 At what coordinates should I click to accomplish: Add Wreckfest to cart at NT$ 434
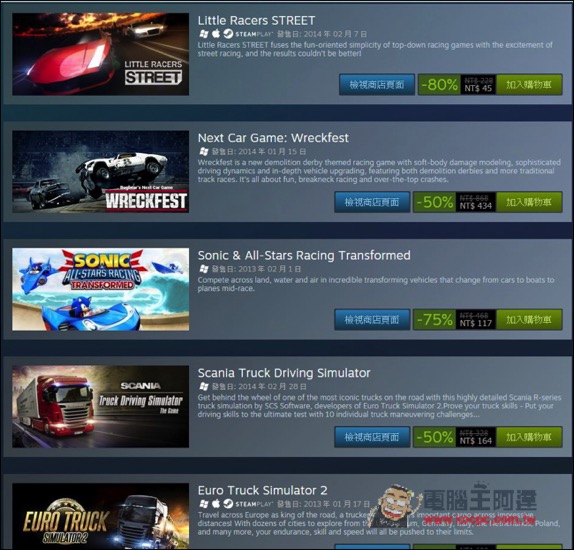tap(529, 202)
